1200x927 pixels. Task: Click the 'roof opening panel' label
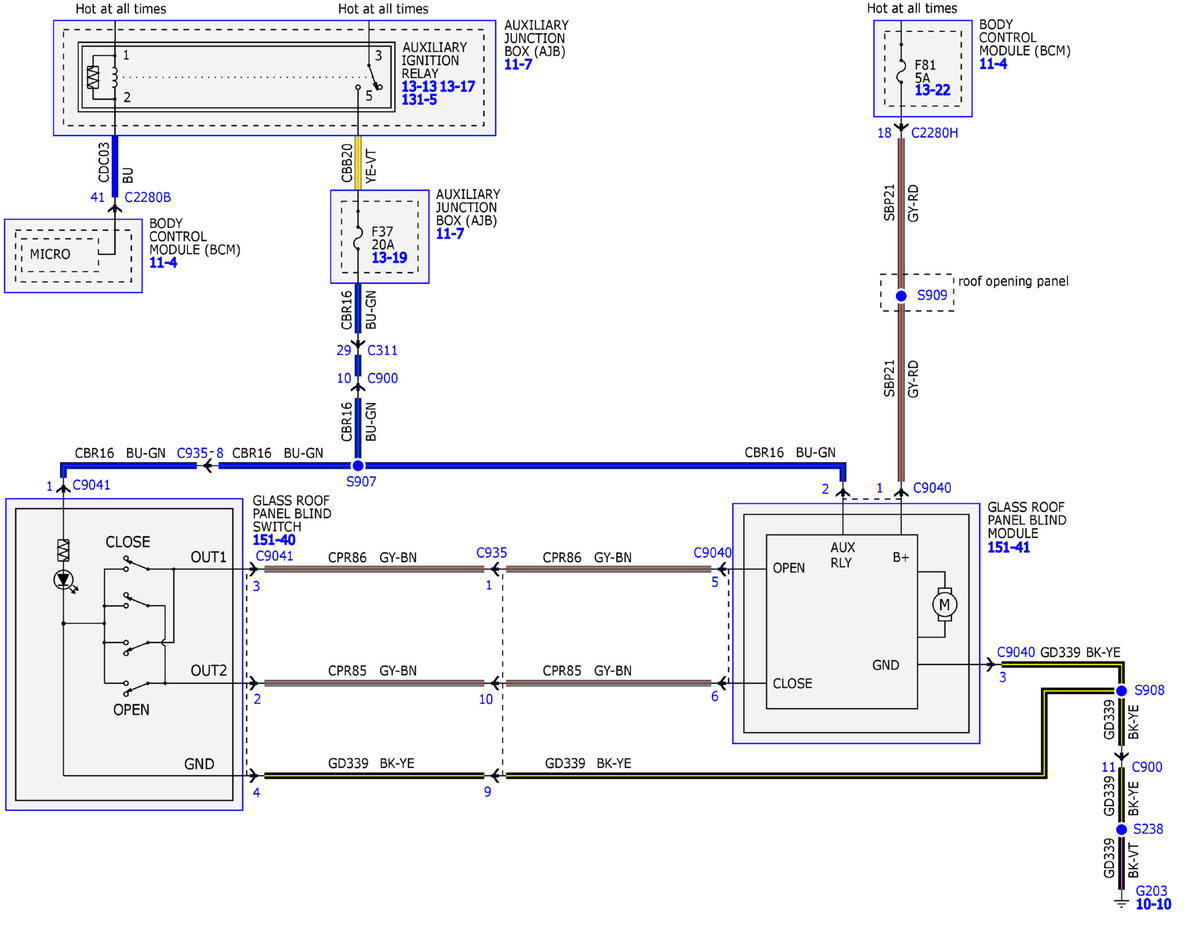(1013, 281)
